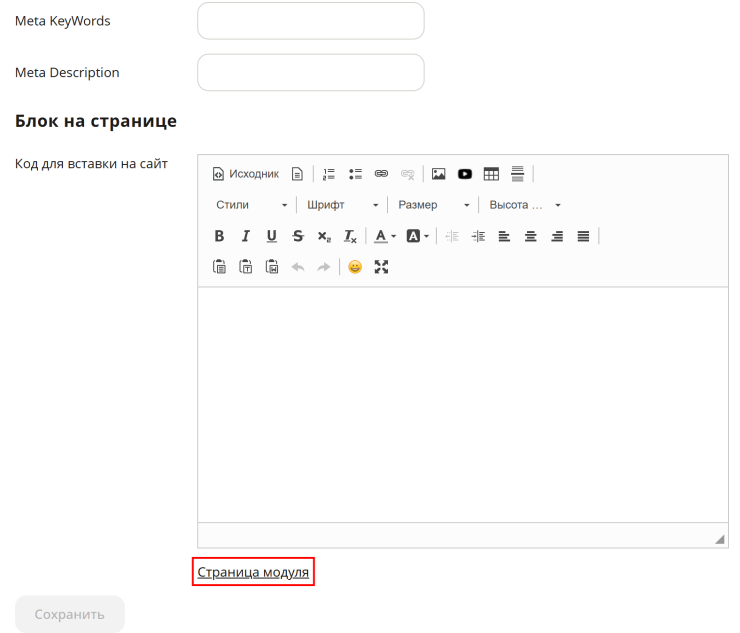
Task: Paste from Word
Action: (272, 267)
